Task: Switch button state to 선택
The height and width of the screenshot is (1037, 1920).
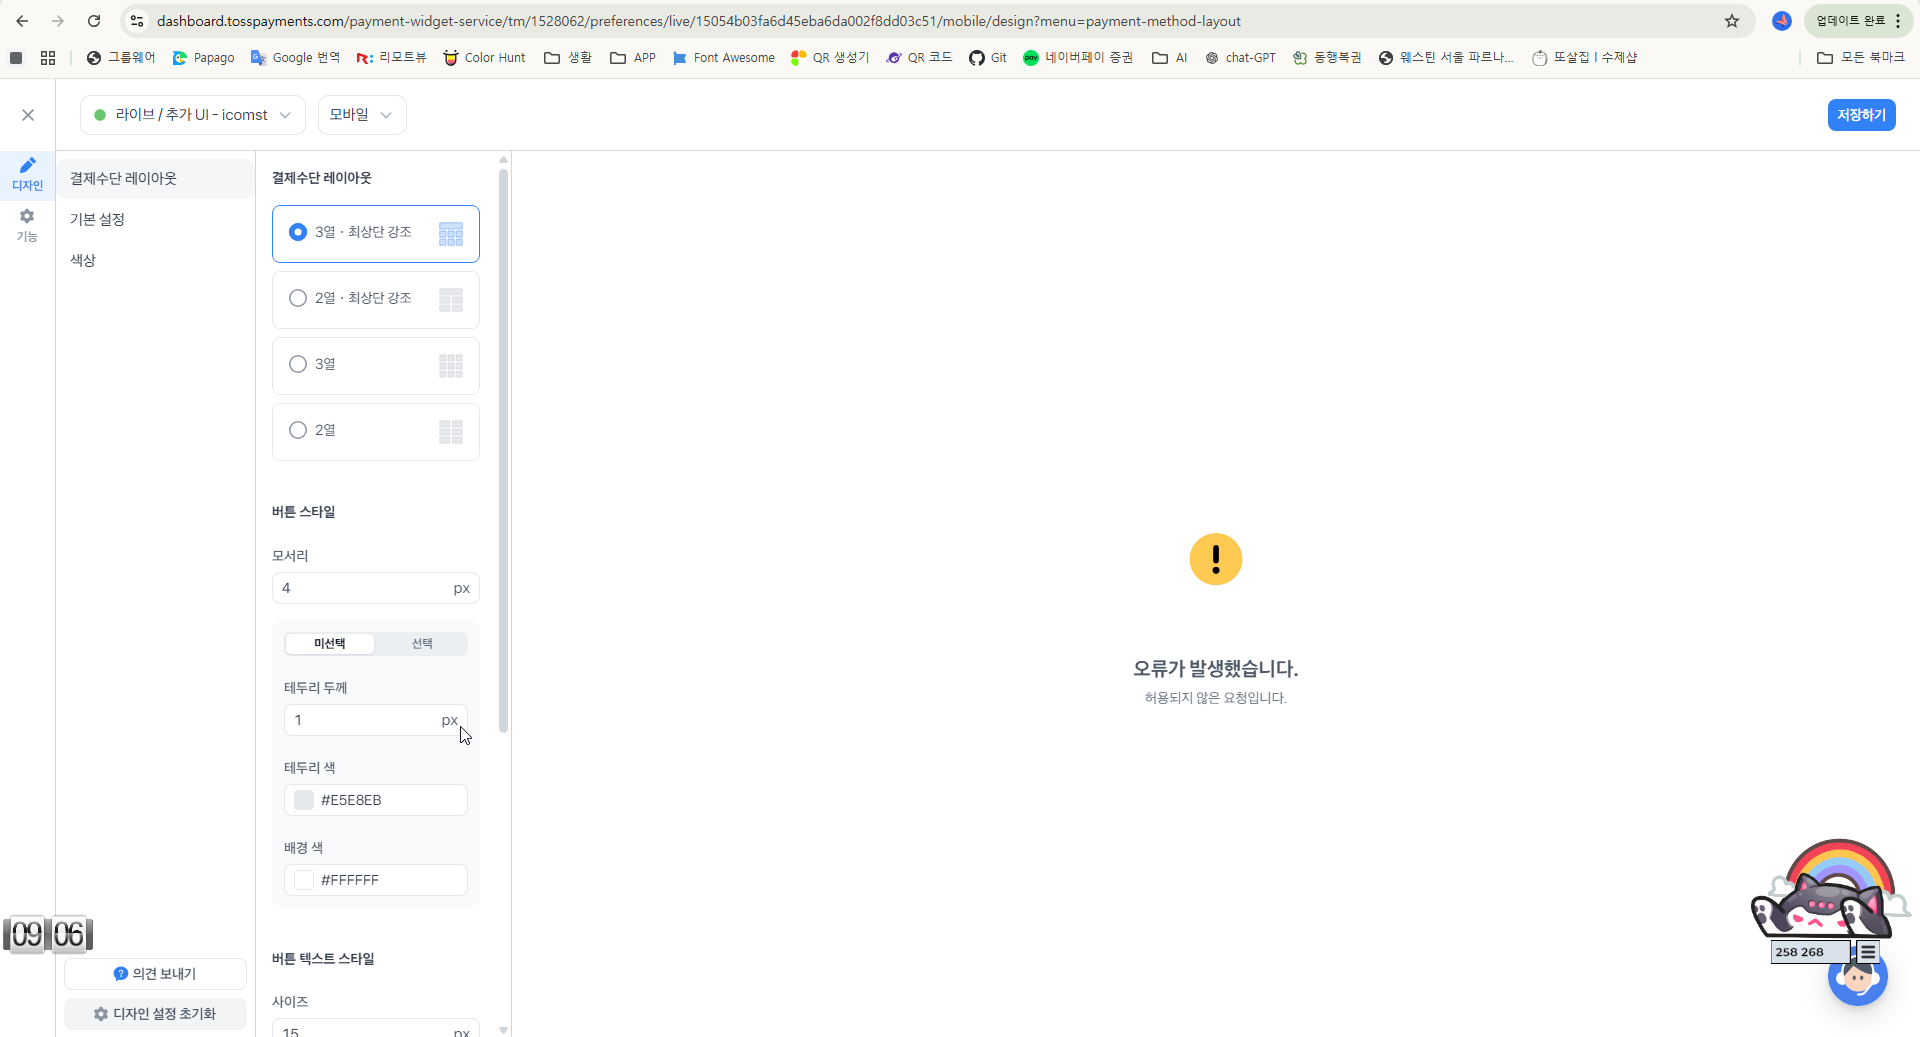Action: (422, 644)
